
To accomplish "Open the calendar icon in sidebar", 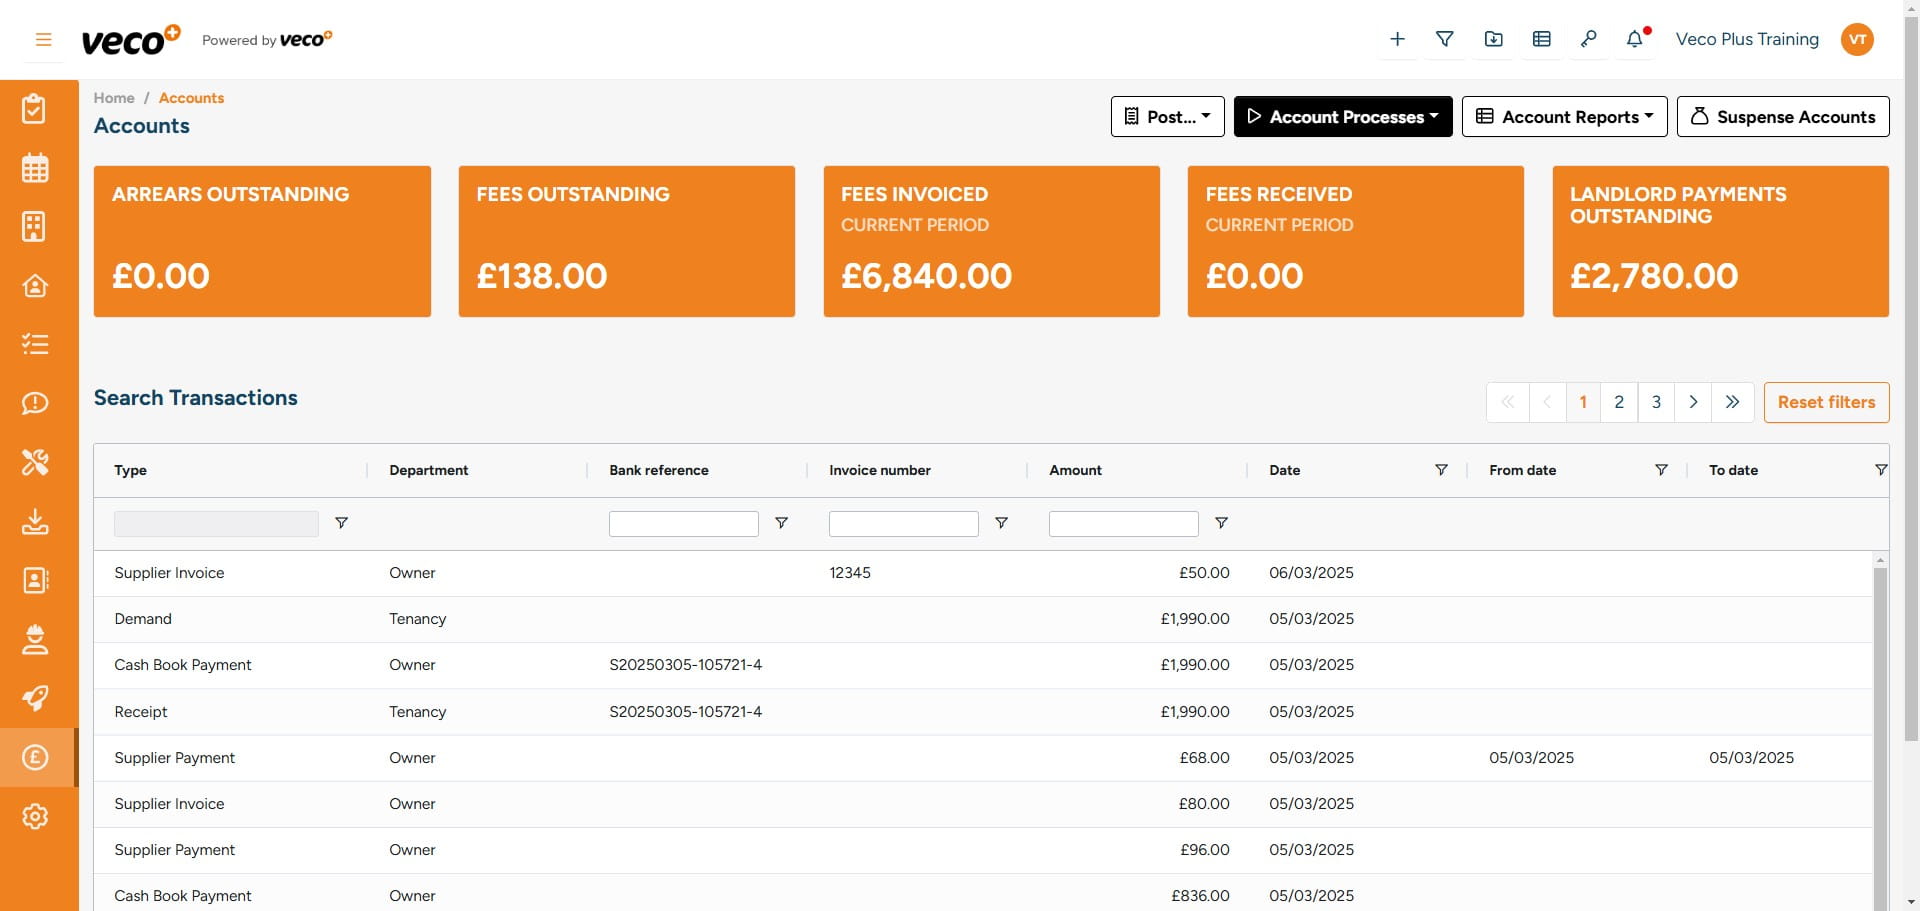I will 35,168.
